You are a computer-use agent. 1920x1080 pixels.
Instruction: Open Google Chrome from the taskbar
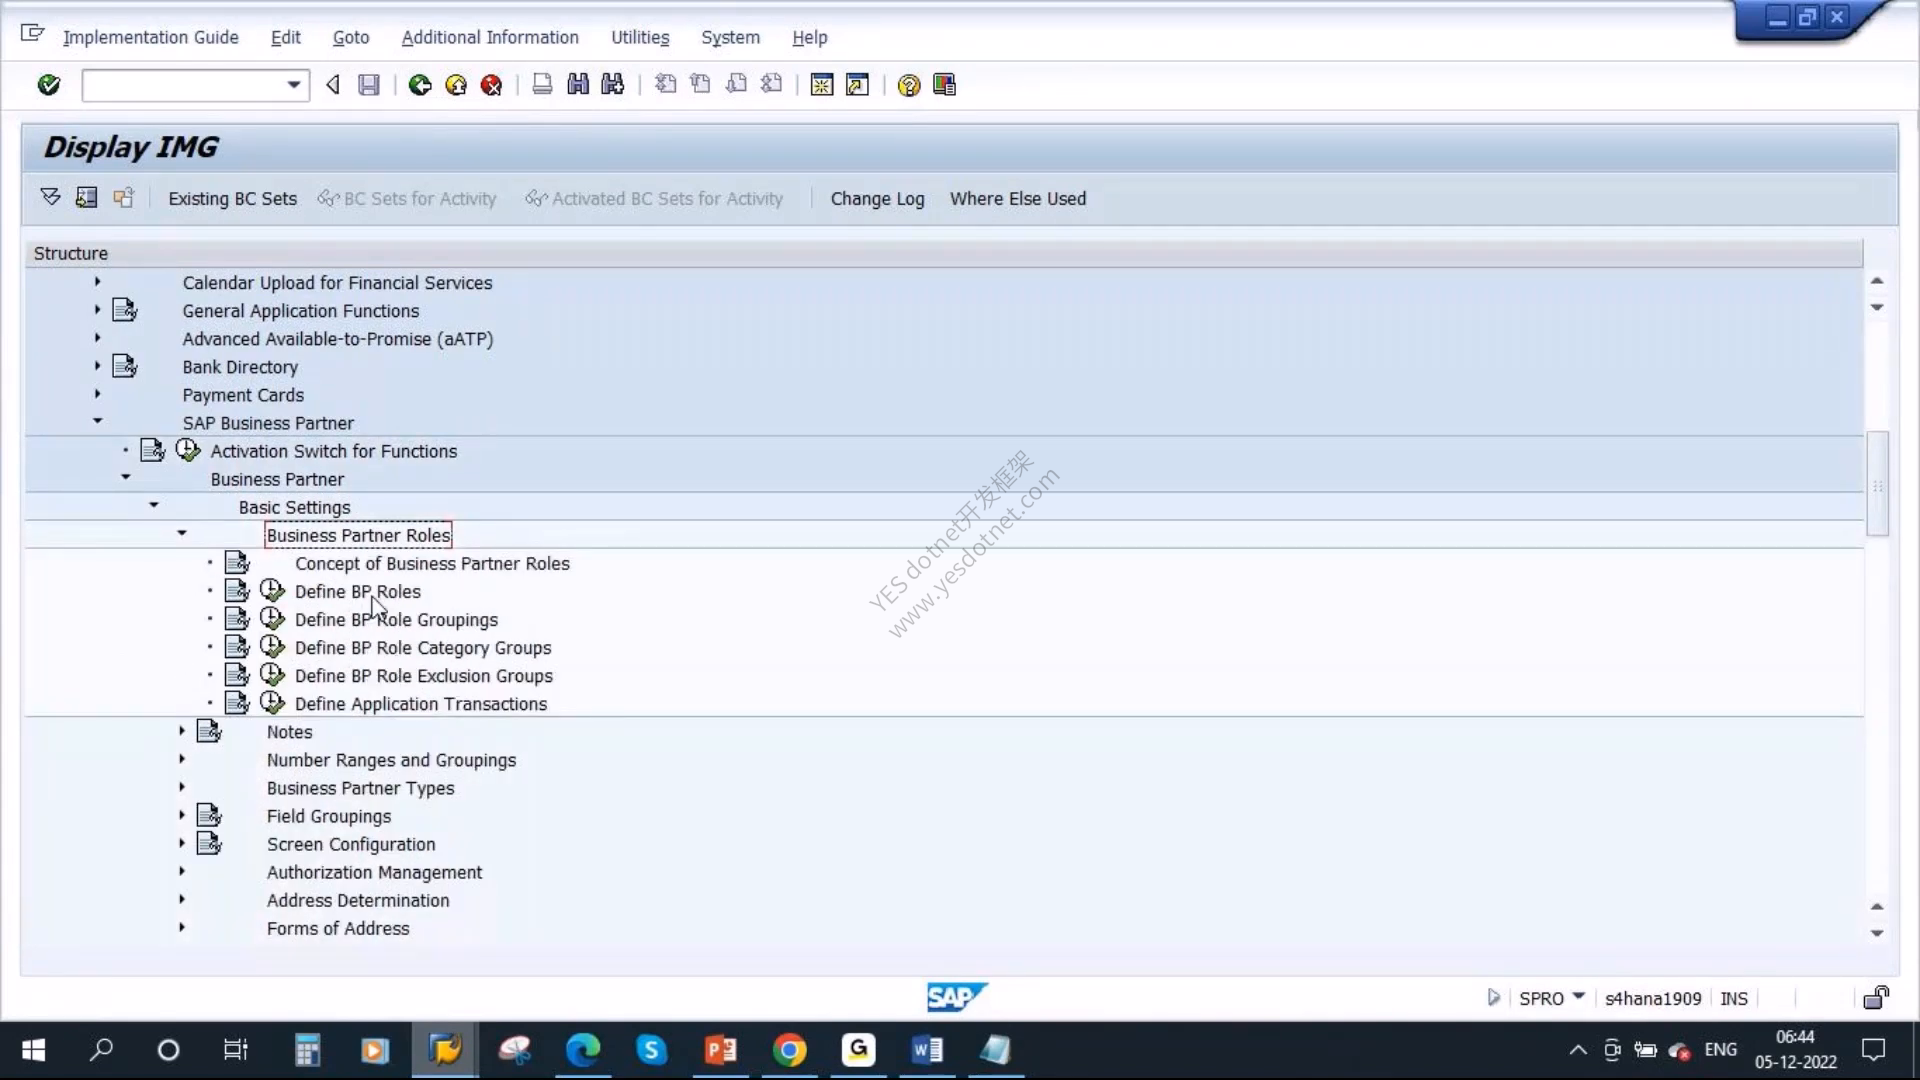[x=789, y=1050]
